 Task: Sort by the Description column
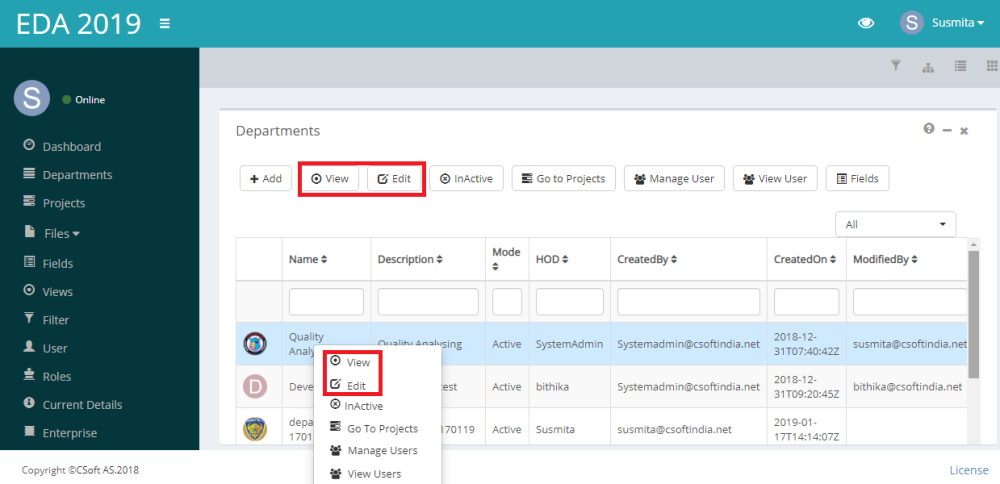coord(410,260)
